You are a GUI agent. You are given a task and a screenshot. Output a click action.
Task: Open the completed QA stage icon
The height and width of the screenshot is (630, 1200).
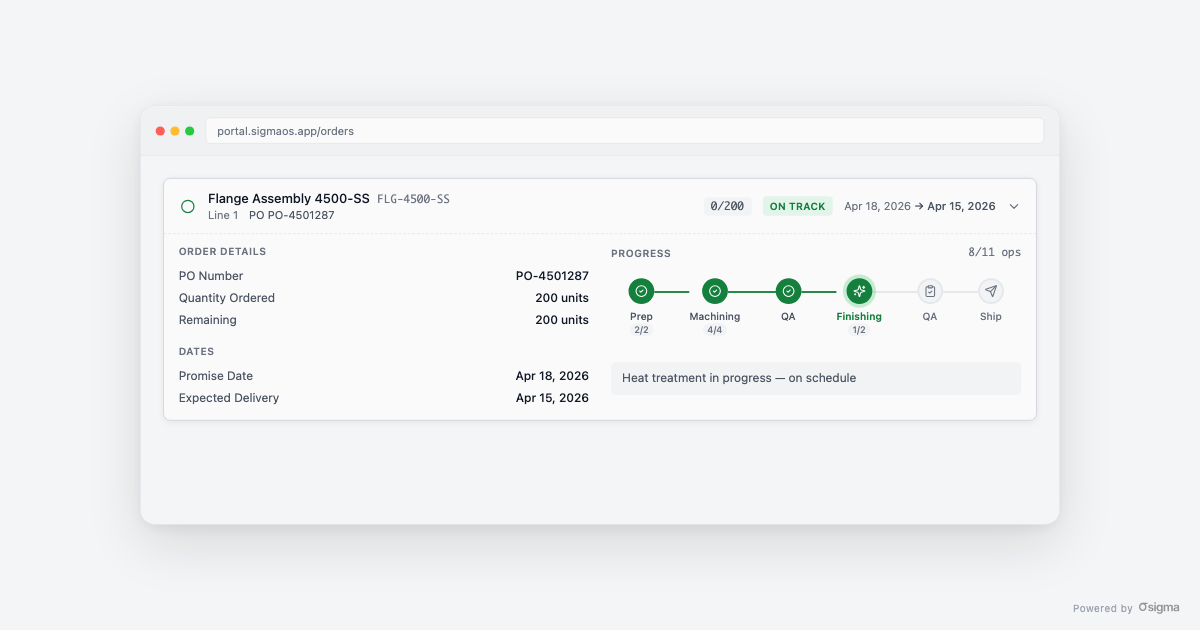point(788,291)
